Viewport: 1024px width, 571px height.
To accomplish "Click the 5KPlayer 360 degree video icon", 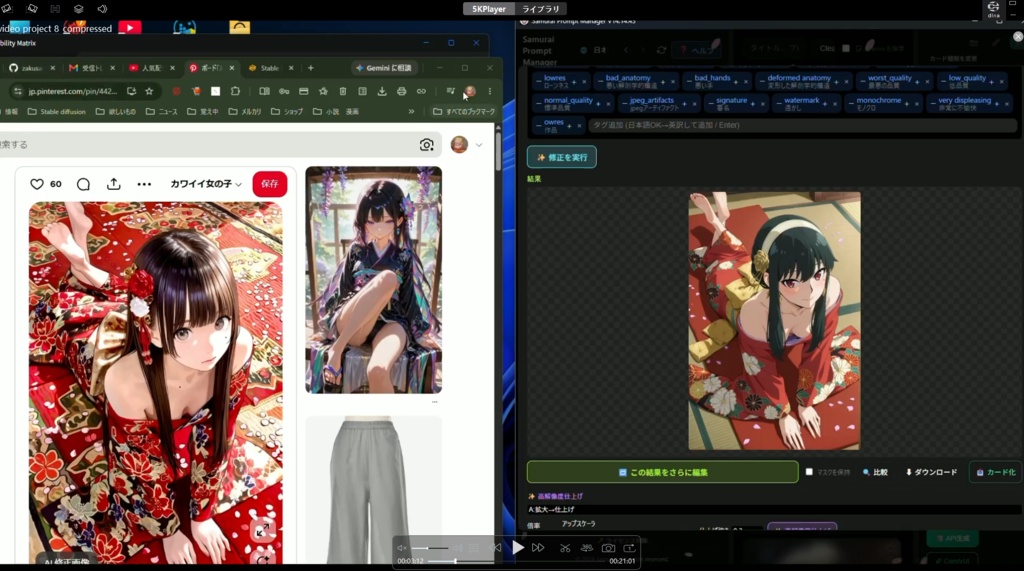I will click(586, 548).
